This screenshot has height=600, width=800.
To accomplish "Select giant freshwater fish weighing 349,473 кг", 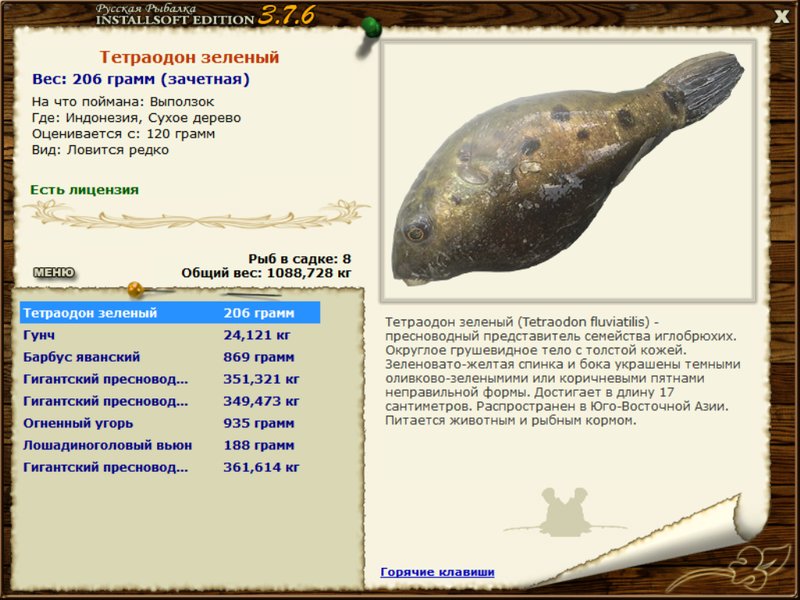I will pyautogui.click(x=170, y=401).
